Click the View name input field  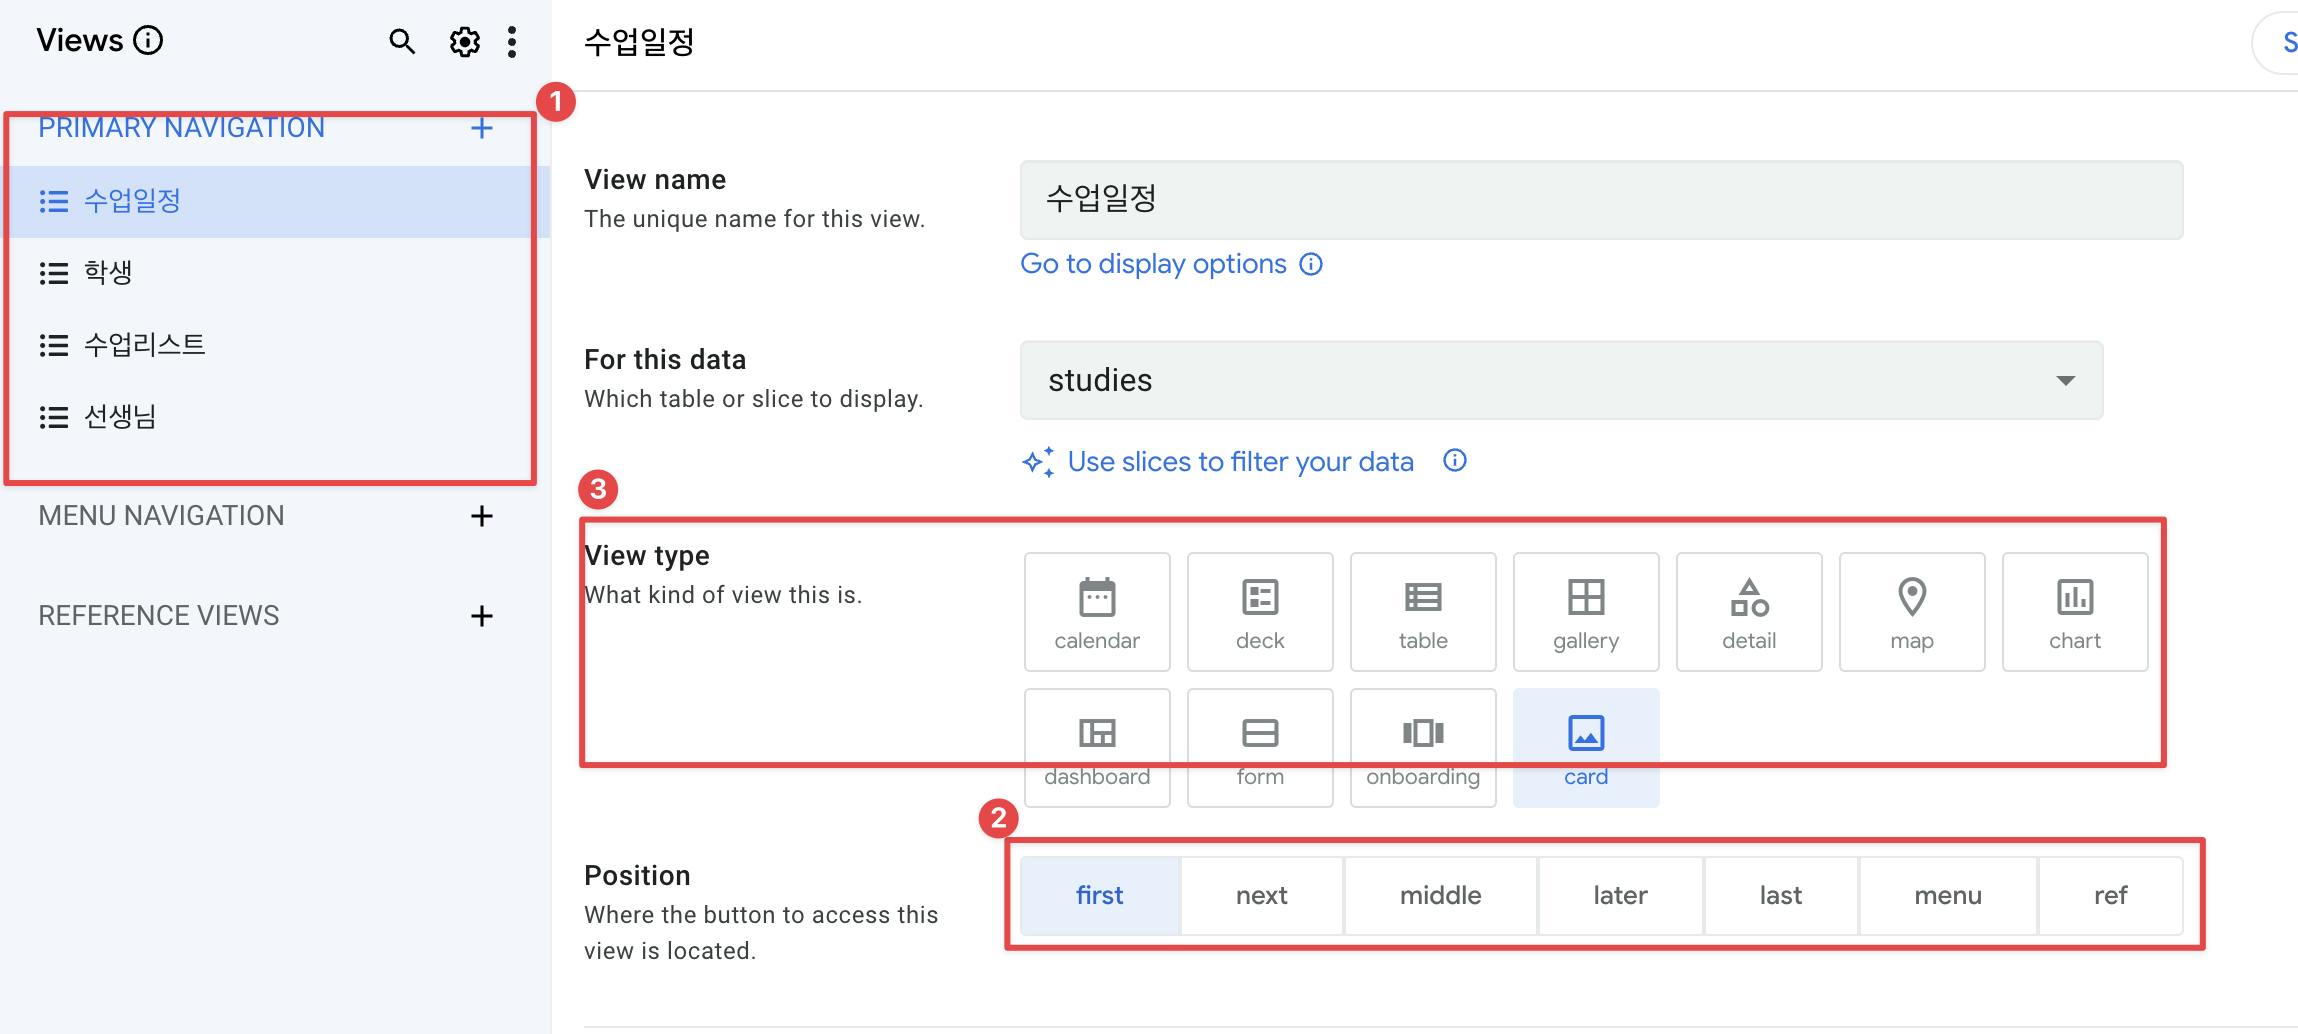point(1600,199)
